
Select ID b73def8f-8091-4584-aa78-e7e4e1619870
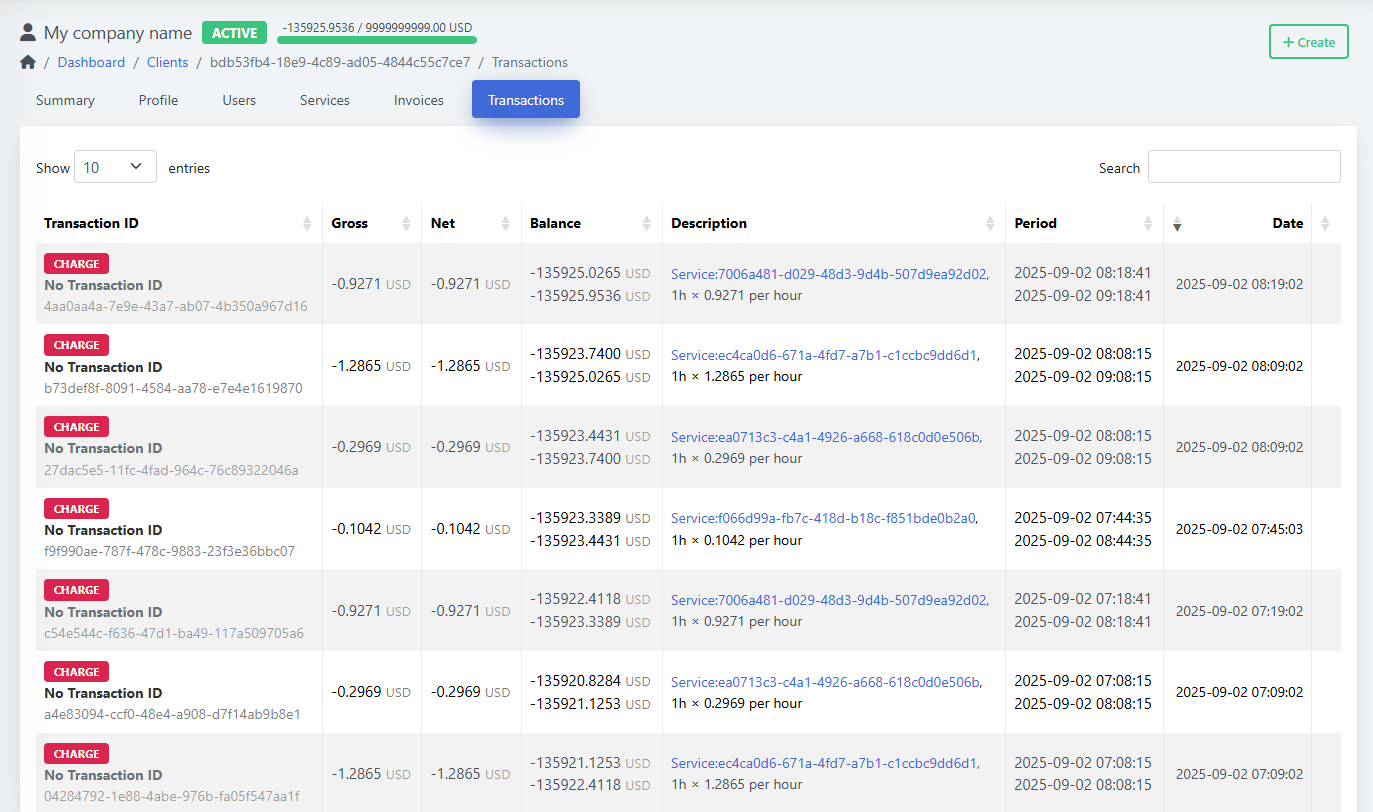click(173, 388)
